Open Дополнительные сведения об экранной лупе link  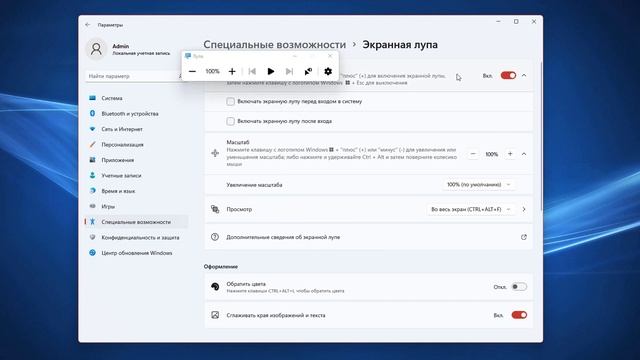pos(369,237)
